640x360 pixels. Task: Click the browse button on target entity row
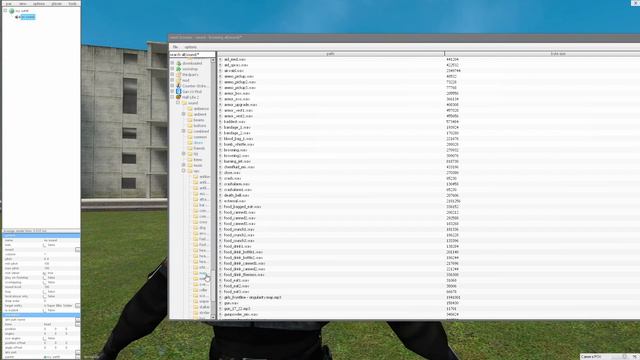point(78,305)
